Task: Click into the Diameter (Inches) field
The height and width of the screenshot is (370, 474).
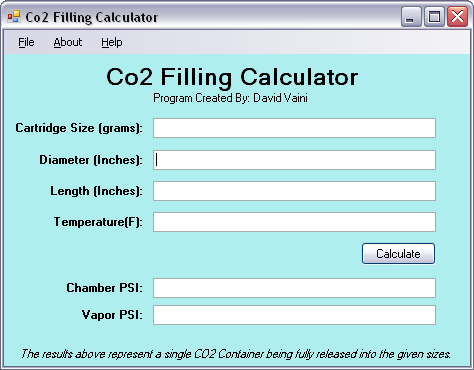Action: coord(294,160)
